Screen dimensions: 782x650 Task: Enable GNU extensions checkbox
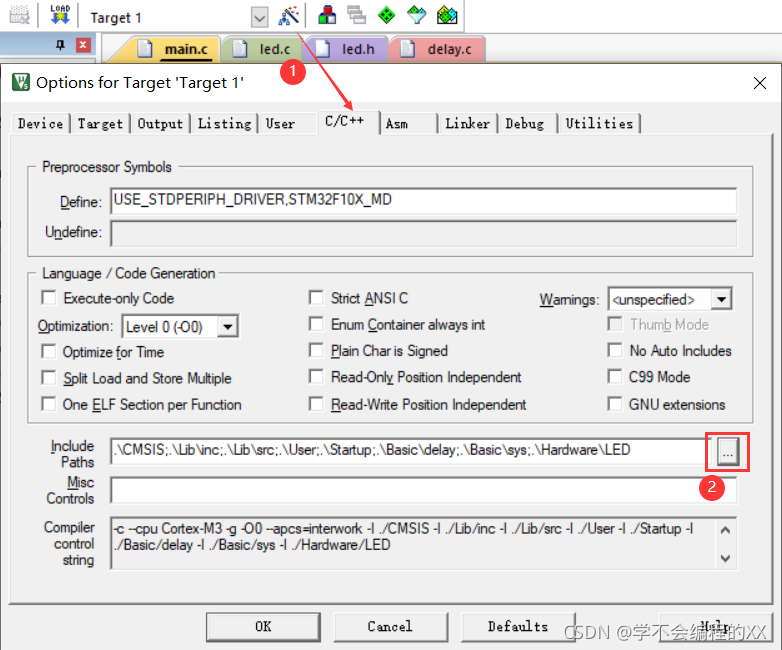point(615,404)
